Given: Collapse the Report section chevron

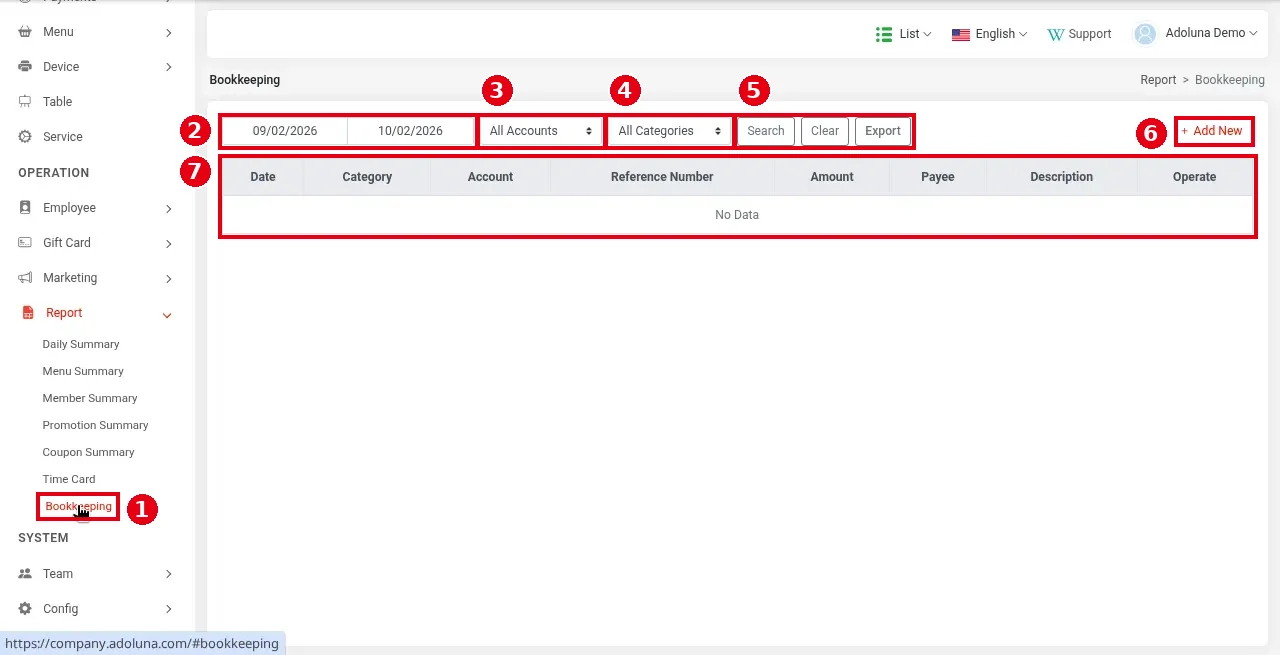Looking at the screenshot, I should click(167, 315).
